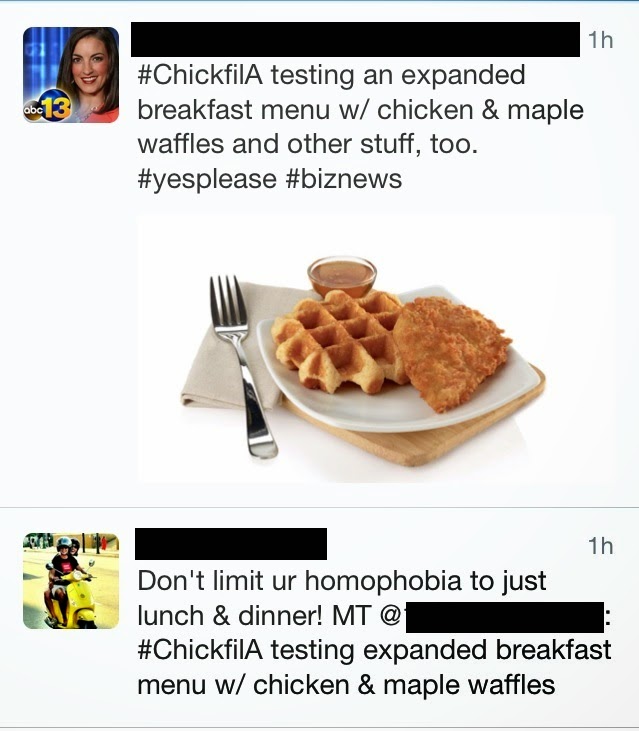Open the #yesplease hashtag
Image resolution: width=639 pixels, height=731 pixels.
(x=205, y=178)
